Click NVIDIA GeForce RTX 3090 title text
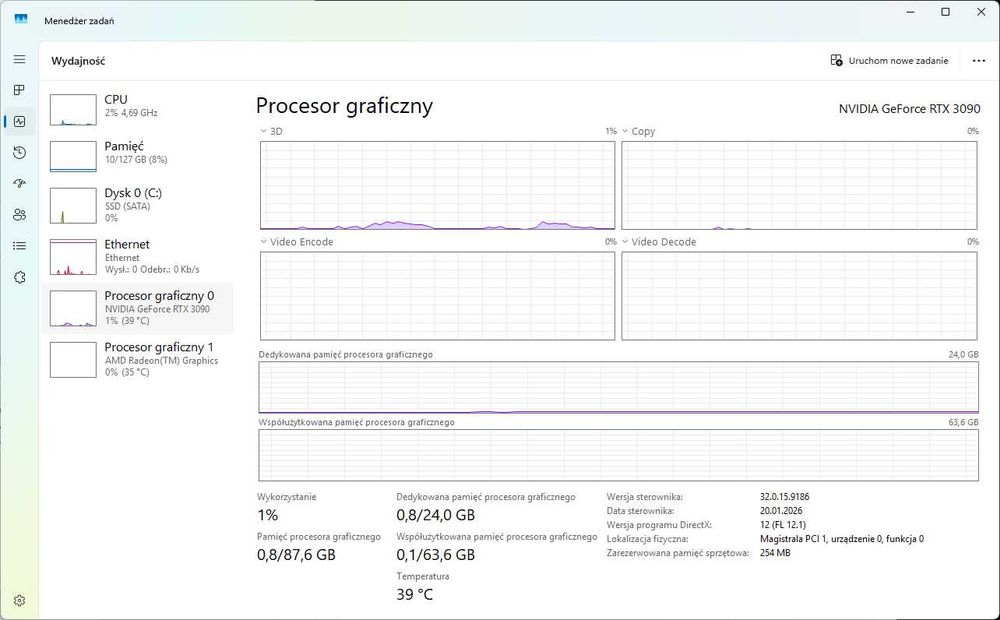The height and width of the screenshot is (620, 1000). tap(909, 109)
